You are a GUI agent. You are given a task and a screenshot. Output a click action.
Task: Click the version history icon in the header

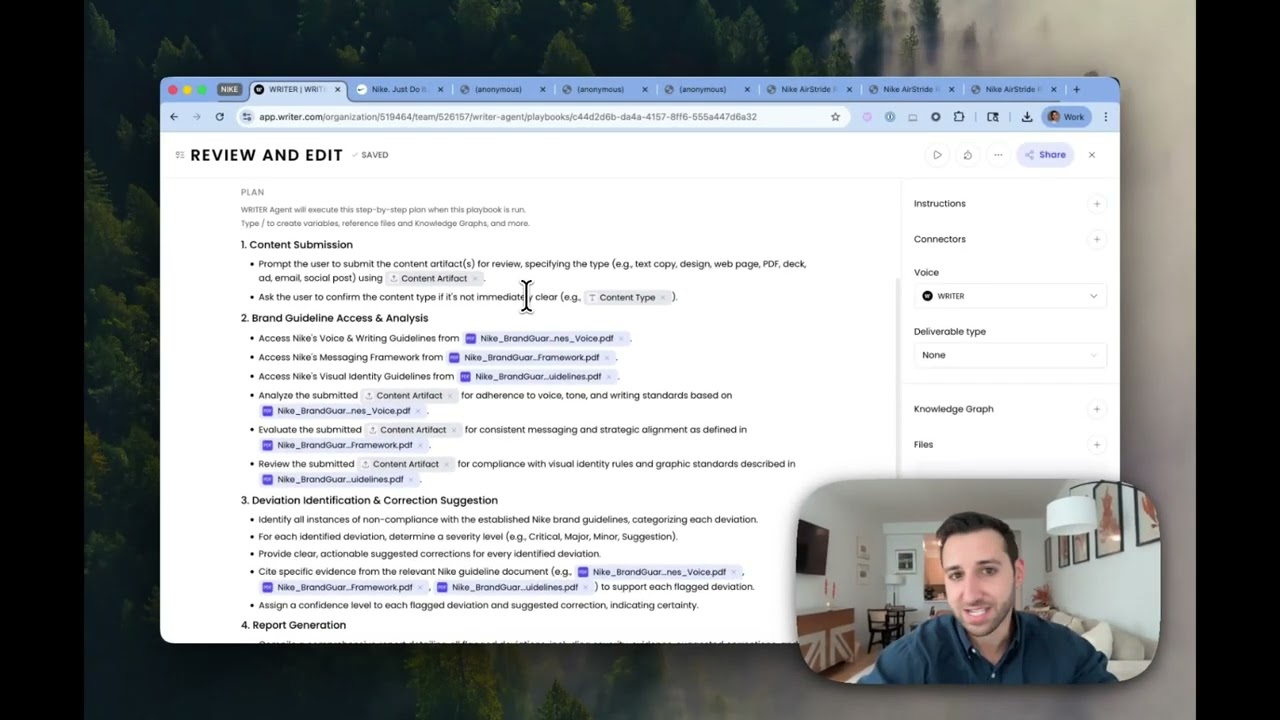tap(967, 155)
